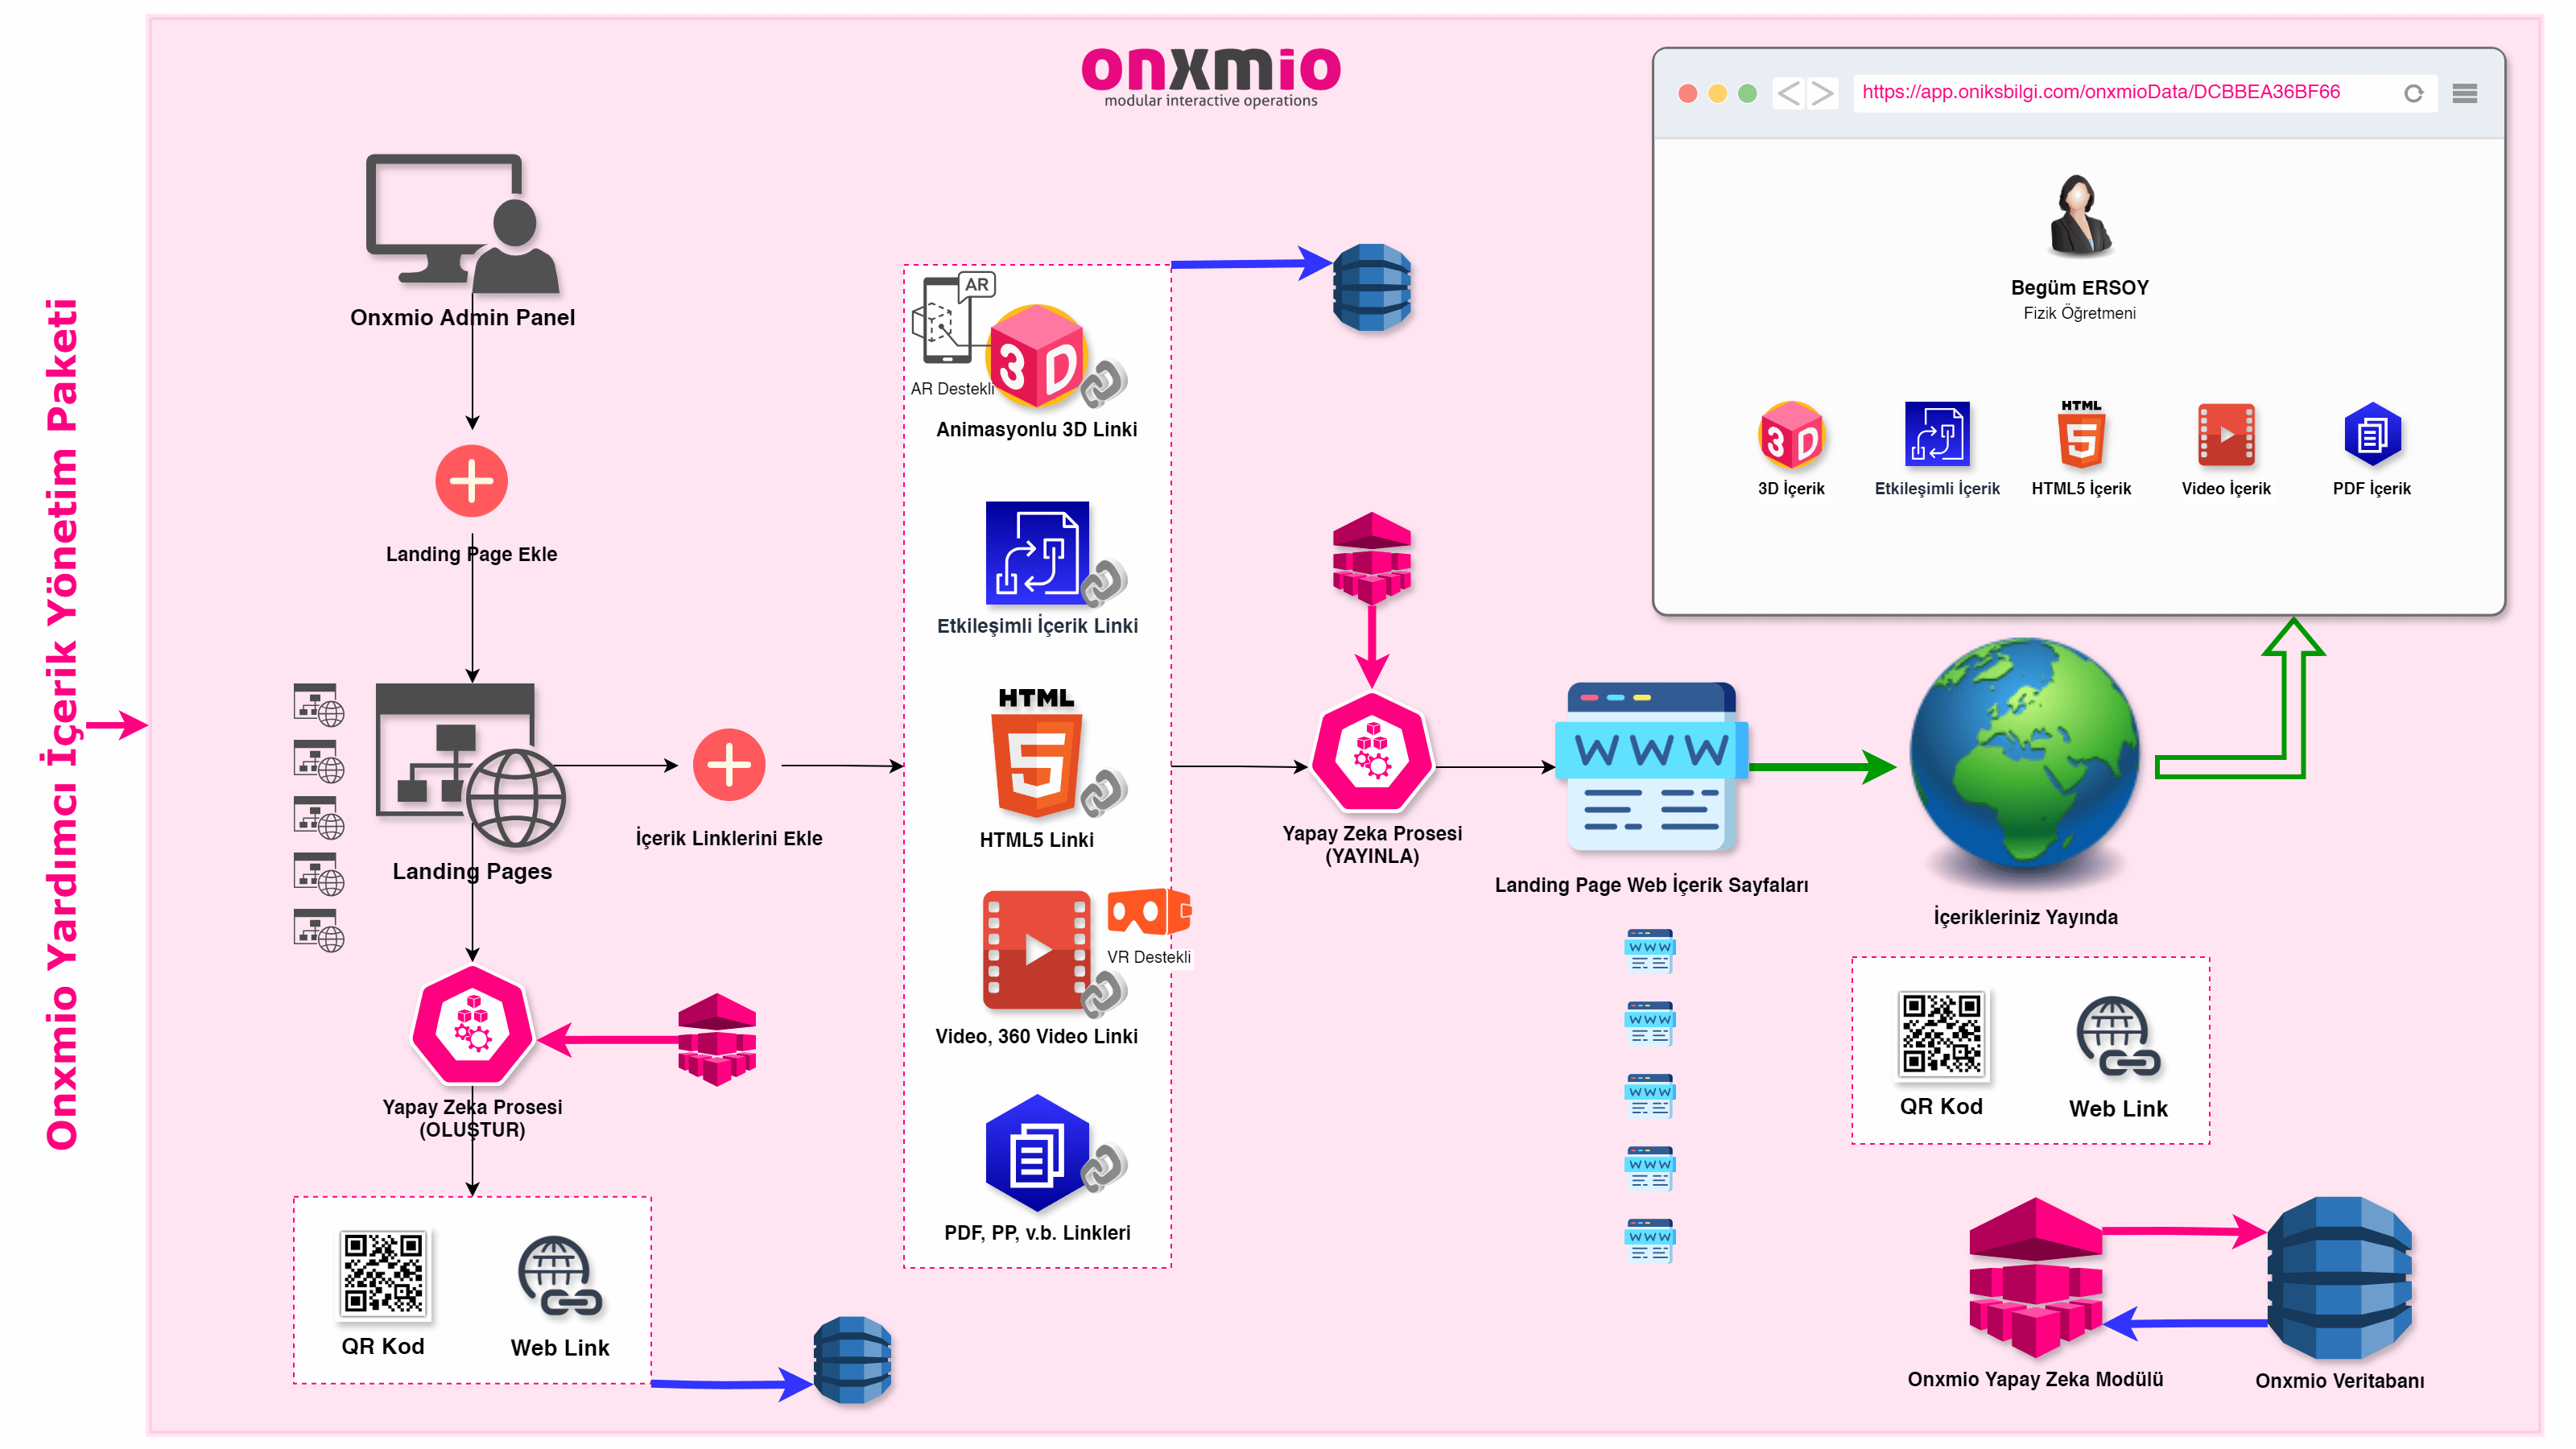Open Etkileşimli İçerik in the browser mockup
Image resolution: width=2576 pixels, height=1449 pixels.
(x=1937, y=434)
